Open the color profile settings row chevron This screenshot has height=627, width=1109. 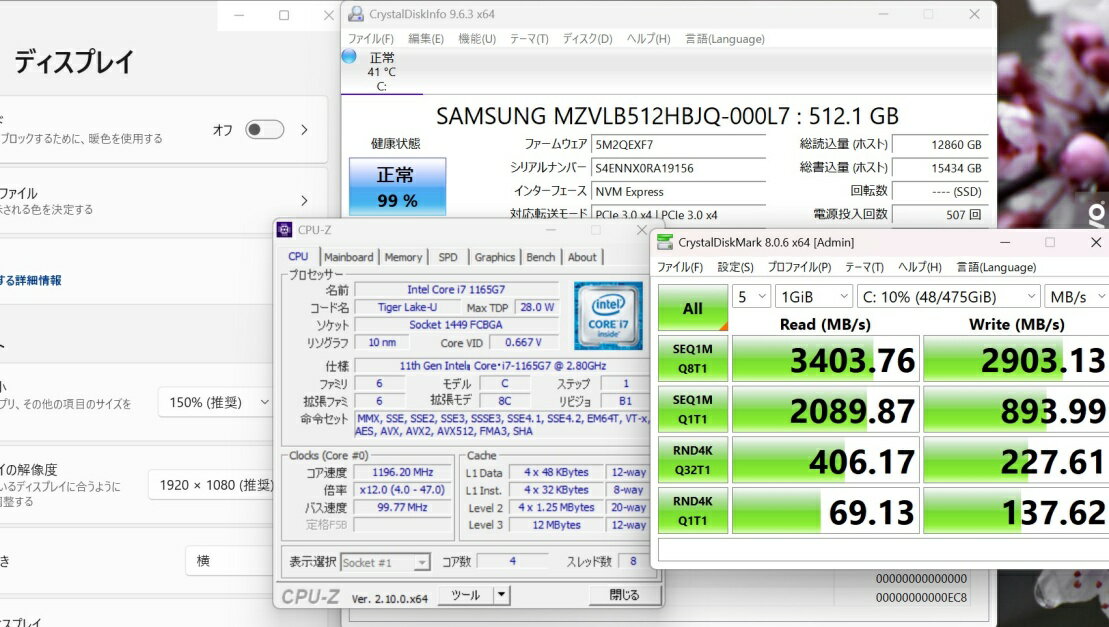tap(304, 201)
